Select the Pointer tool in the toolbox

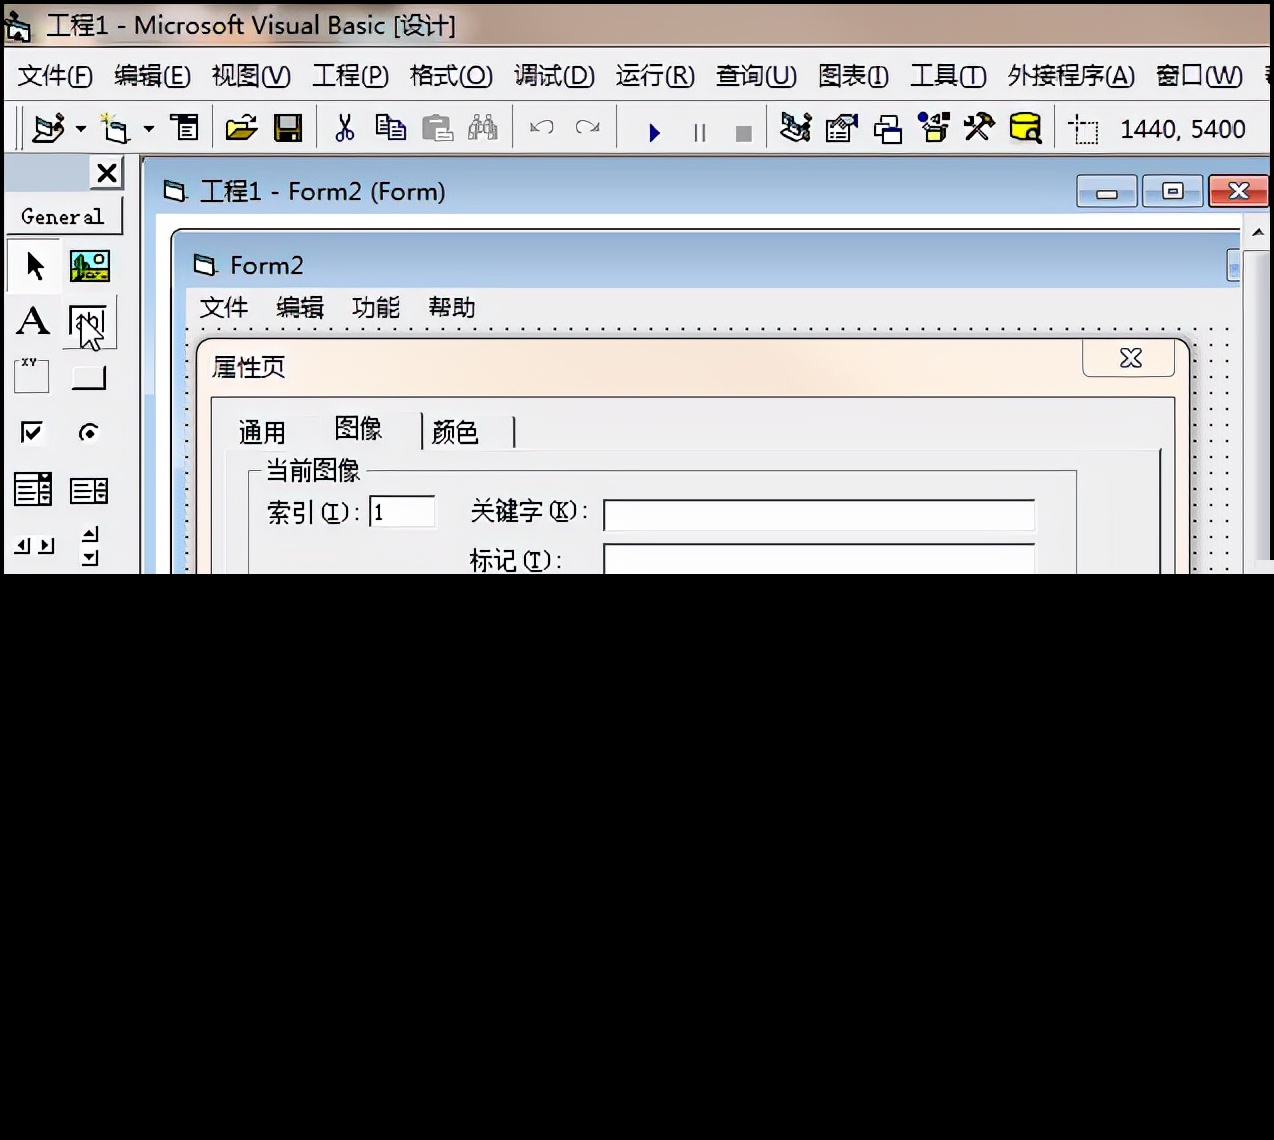tap(35, 266)
